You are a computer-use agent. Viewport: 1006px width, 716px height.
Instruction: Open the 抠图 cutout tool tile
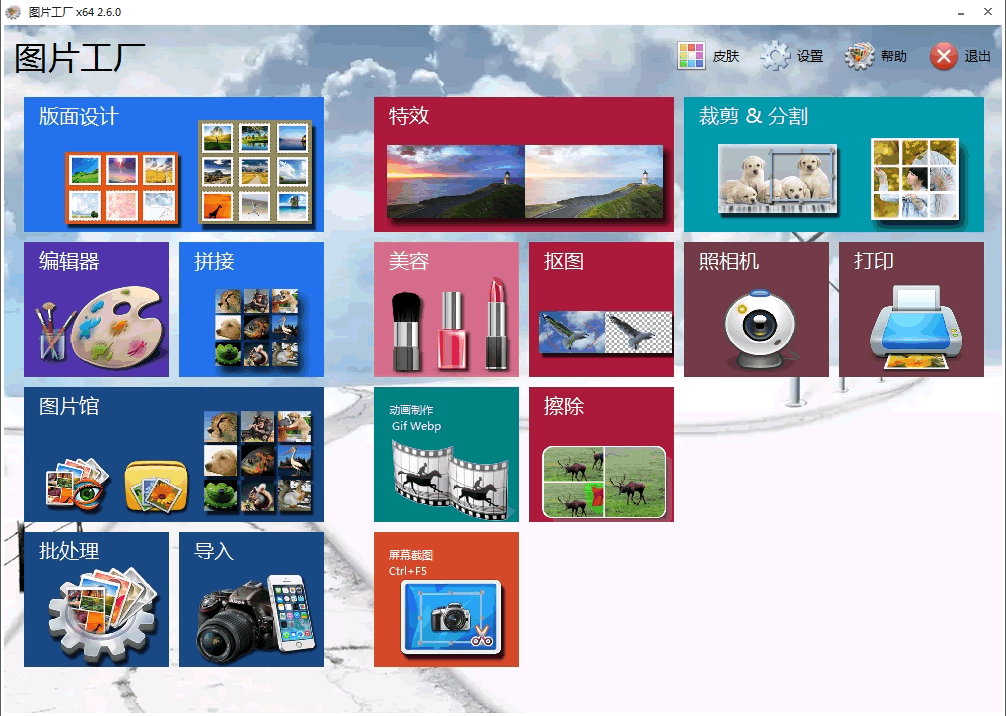601,309
